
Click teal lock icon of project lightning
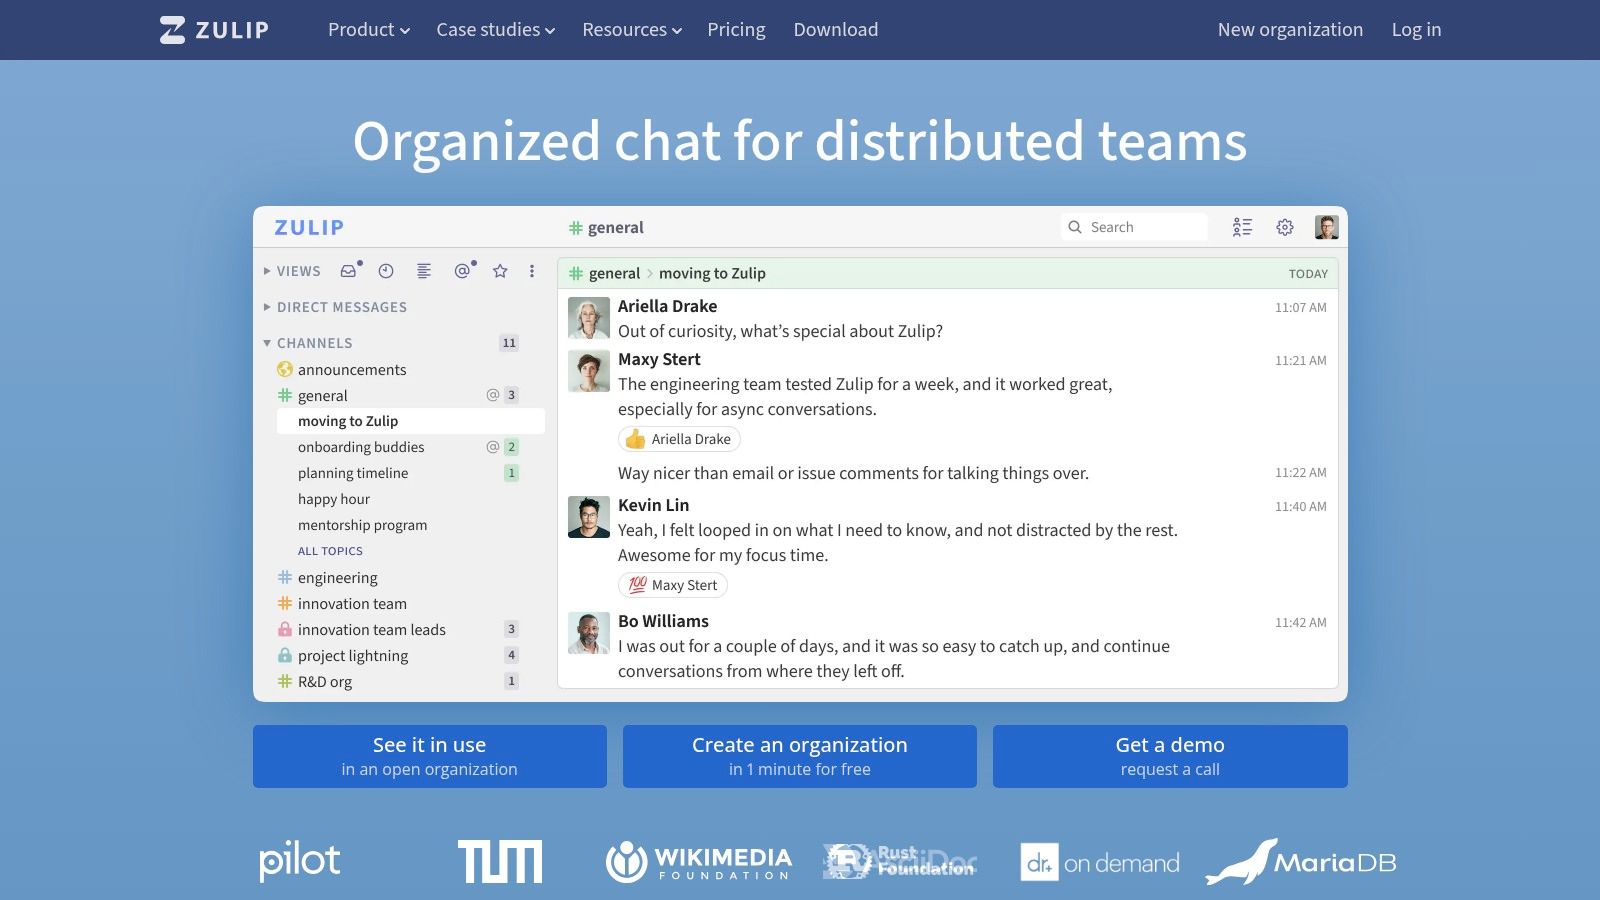(285, 655)
